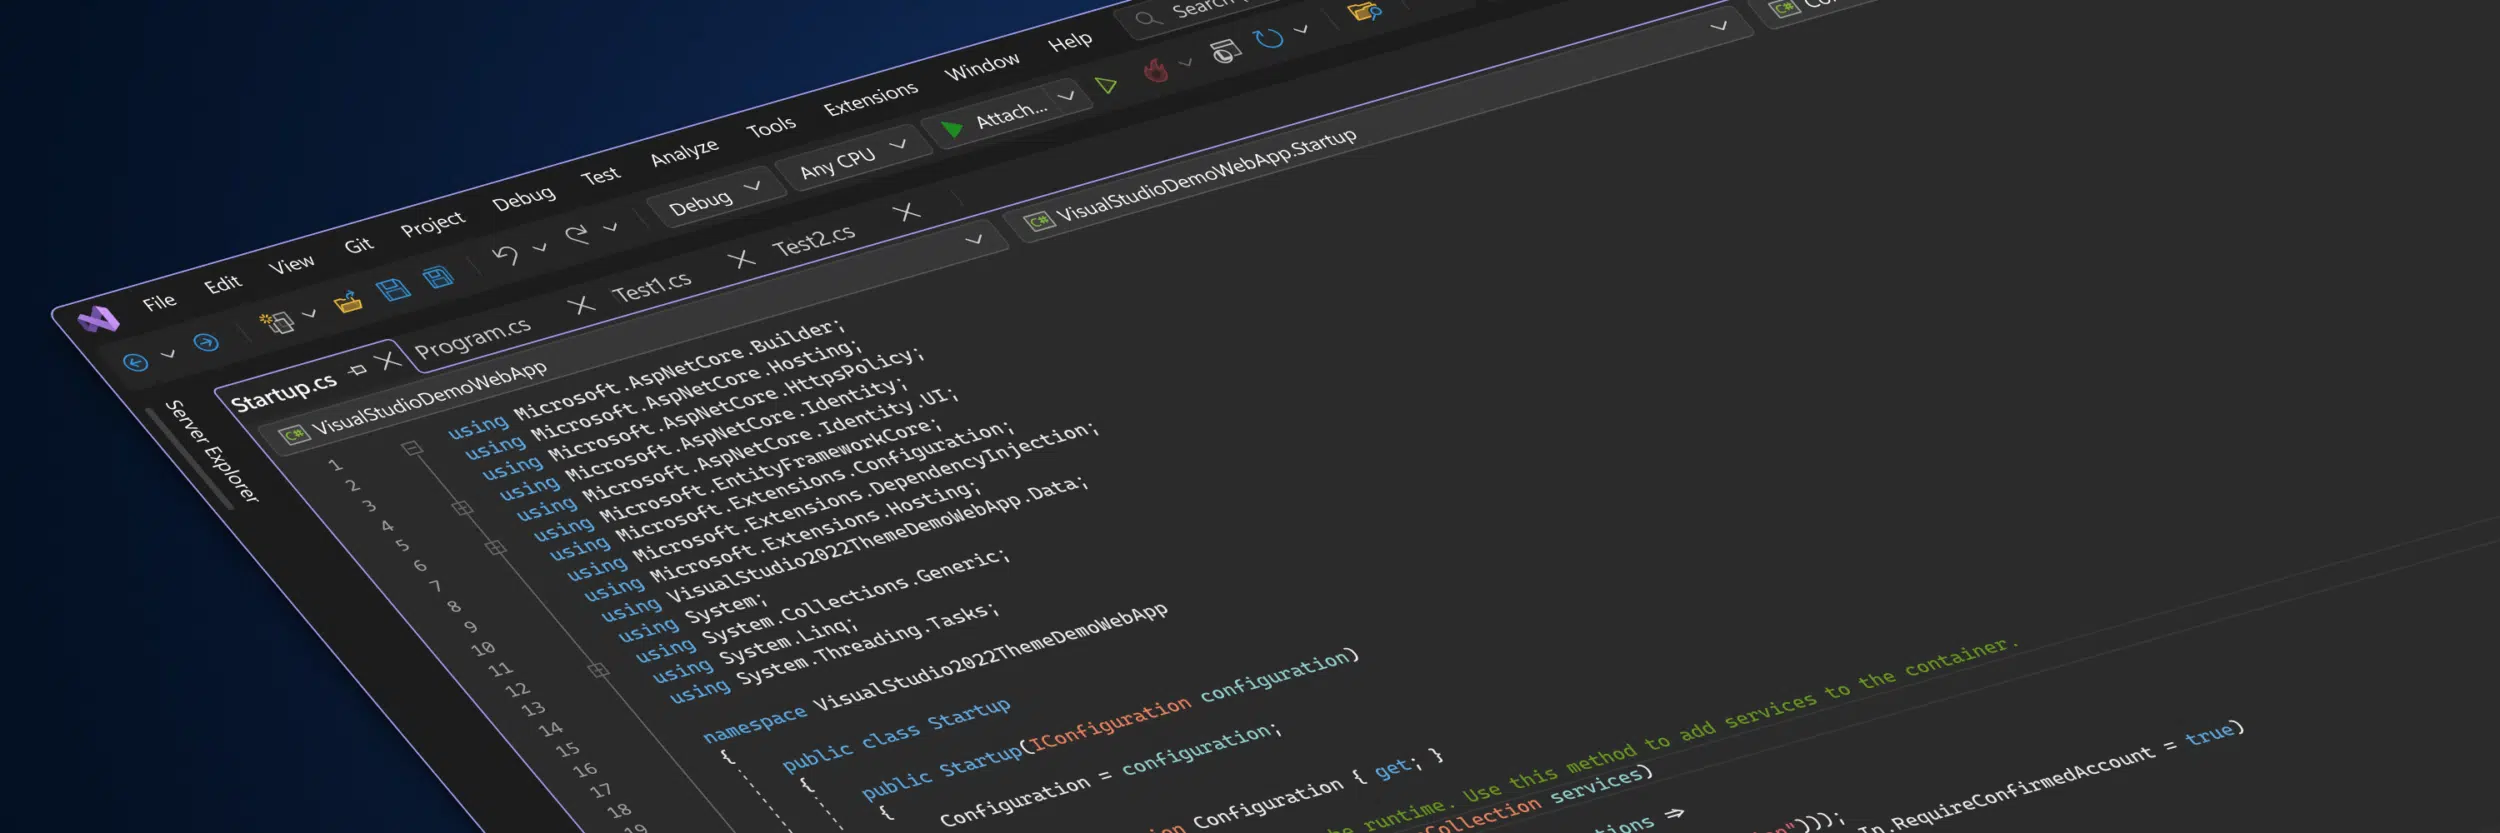Click the Open File folder icon
The width and height of the screenshot is (2500, 833).
(x=348, y=302)
